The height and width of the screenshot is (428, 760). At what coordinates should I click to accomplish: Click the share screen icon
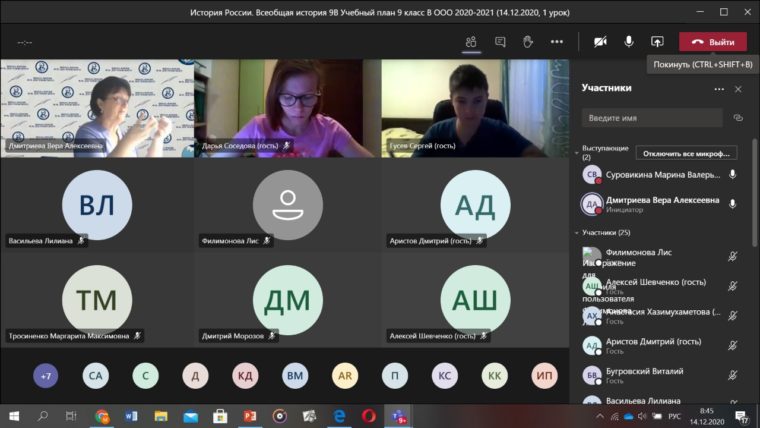tap(657, 42)
